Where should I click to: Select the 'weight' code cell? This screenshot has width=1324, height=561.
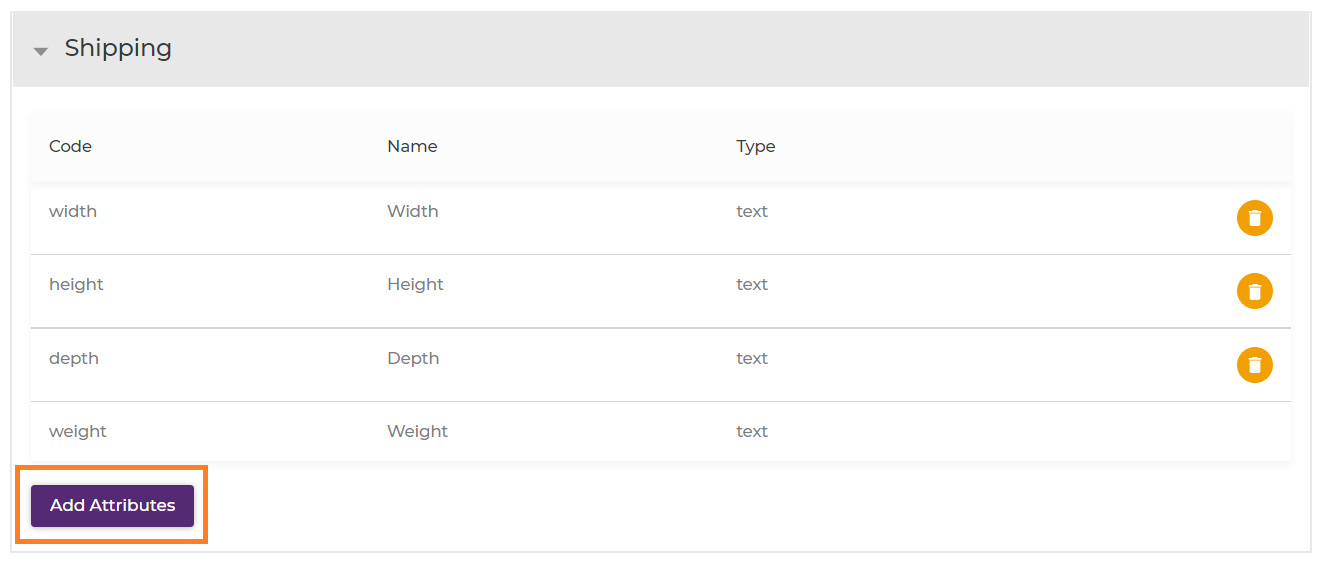coord(78,431)
